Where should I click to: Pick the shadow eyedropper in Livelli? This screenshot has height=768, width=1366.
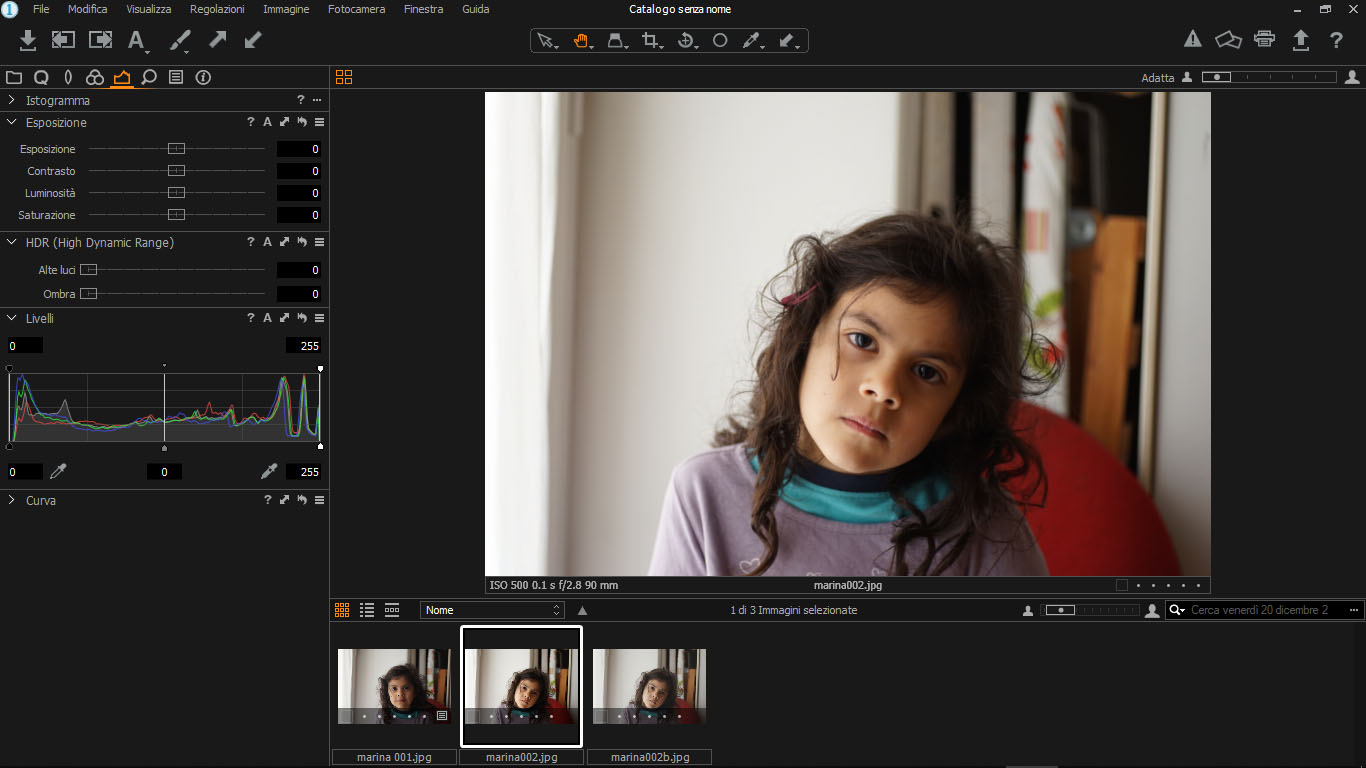[59, 471]
